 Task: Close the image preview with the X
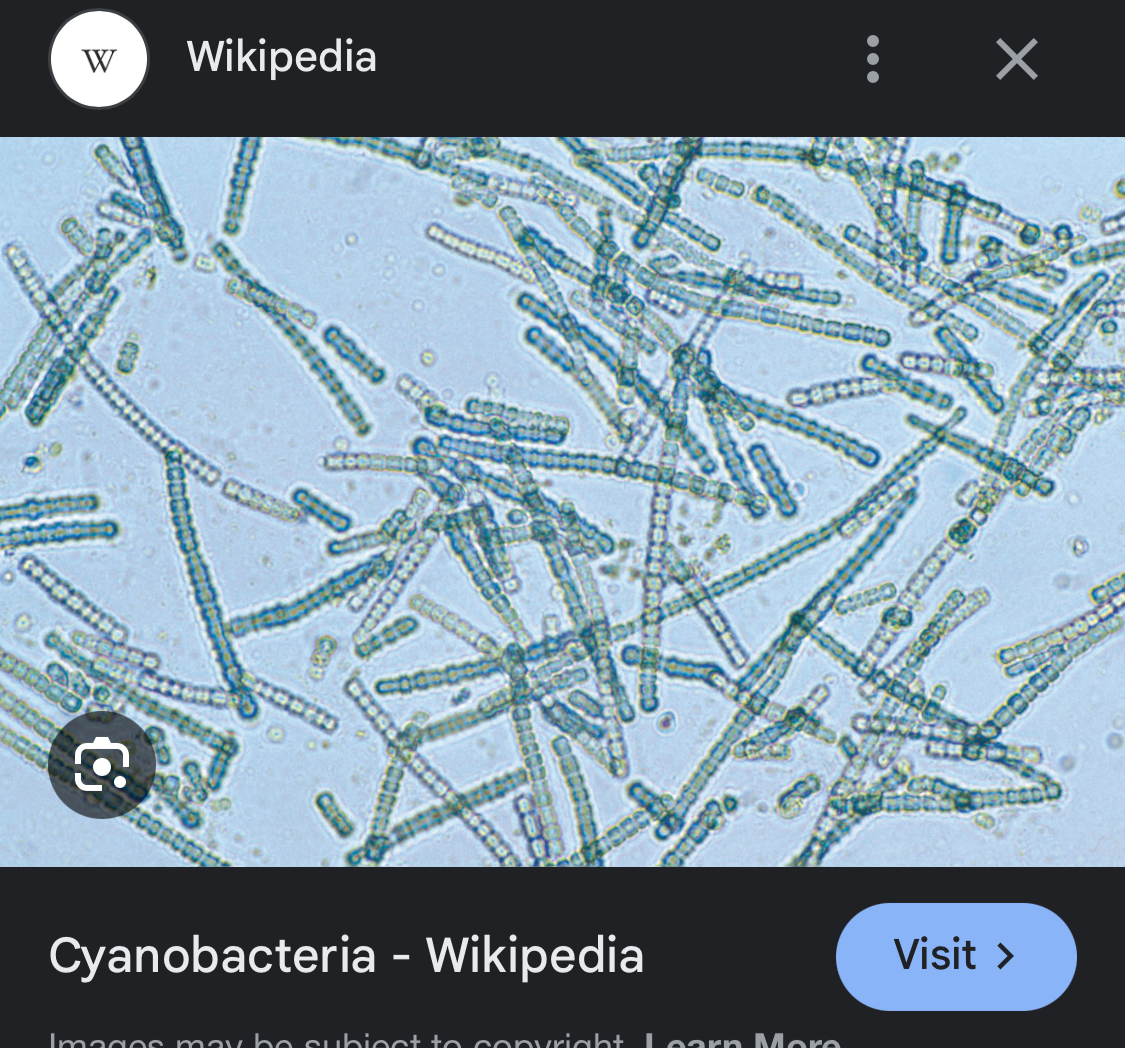pos(1017,59)
